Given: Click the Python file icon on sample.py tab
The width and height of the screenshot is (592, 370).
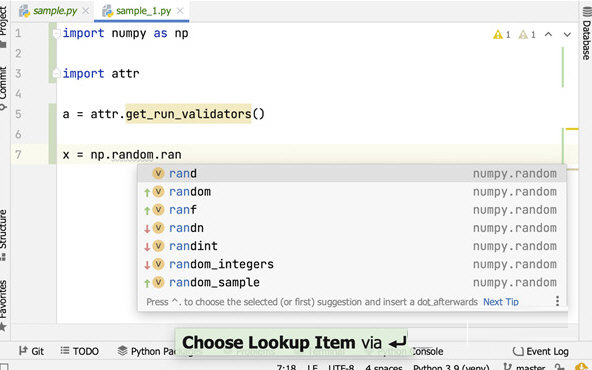Looking at the screenshot, I should click(24, 11).
